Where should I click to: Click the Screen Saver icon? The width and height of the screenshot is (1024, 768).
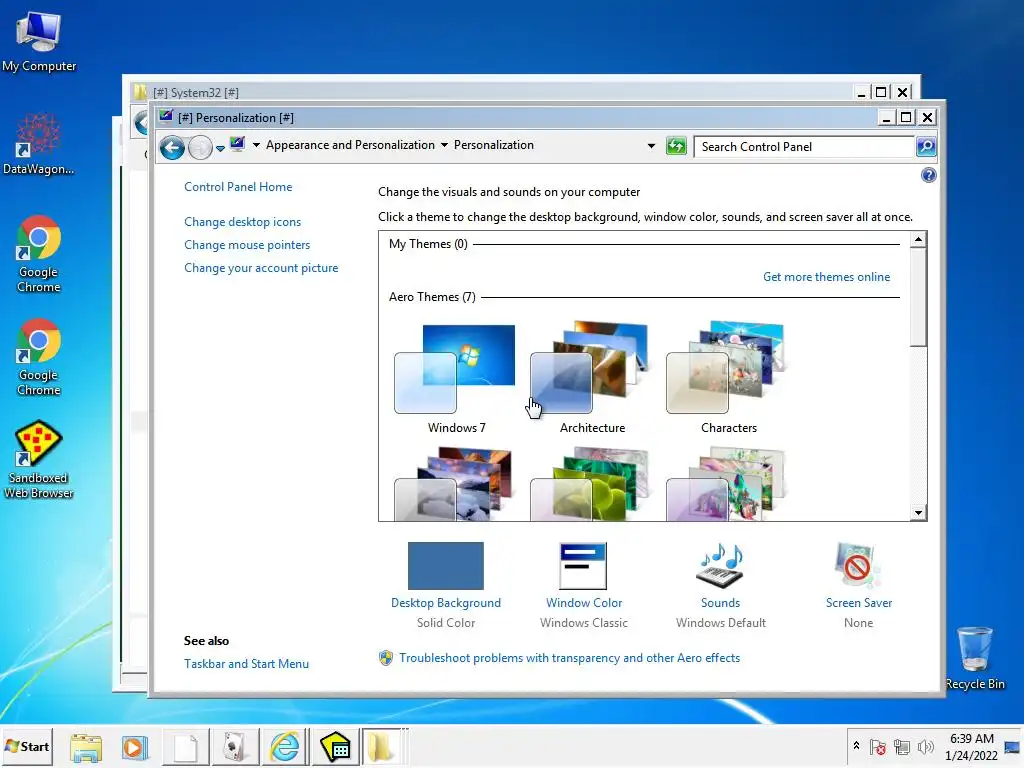[857, 566]
